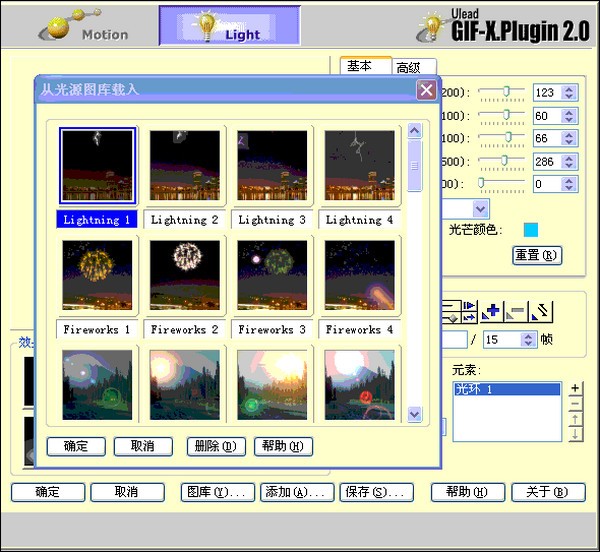The image size is (600, 552).
Task: Open the dropdown above 光芒颜色
Action: click(x=480, y=209)
